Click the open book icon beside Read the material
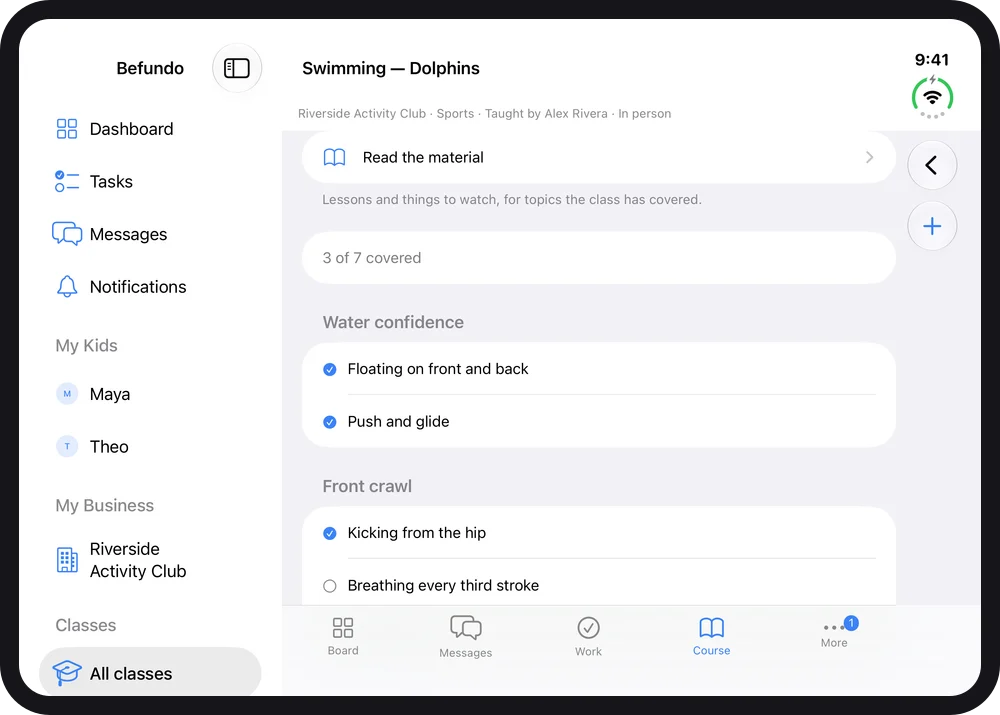This screenshot has height=715, width=1000. (x=334, y=158)
